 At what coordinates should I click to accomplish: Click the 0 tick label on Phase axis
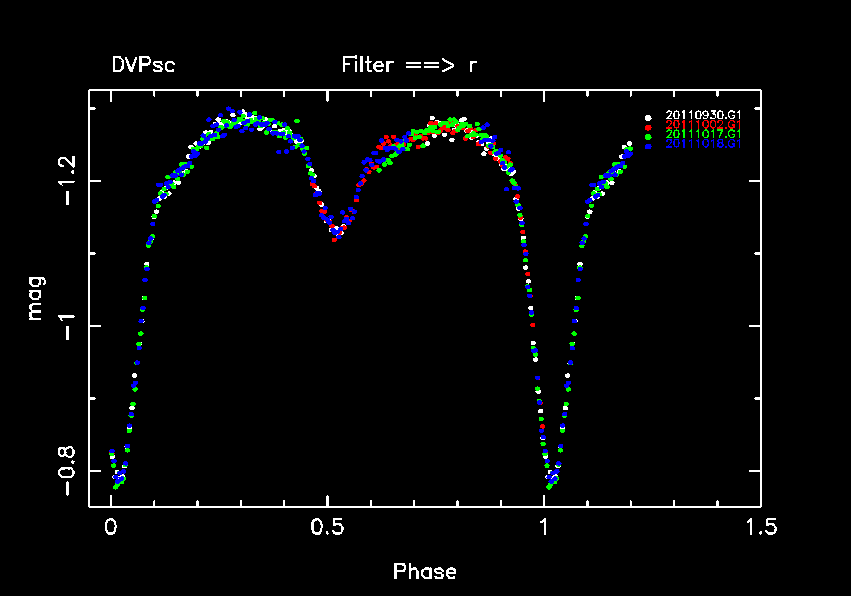point(111,527)
